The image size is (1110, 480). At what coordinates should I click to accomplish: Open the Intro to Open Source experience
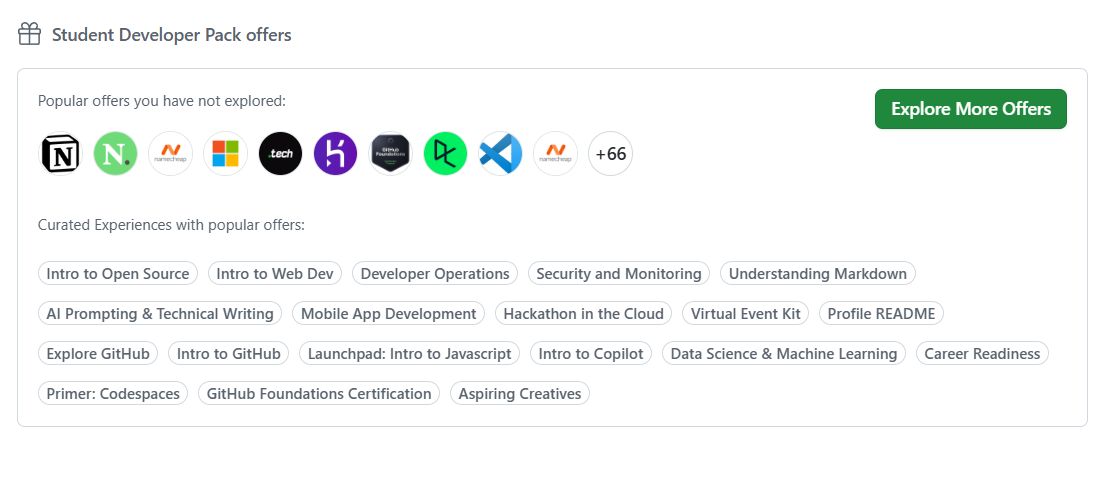tap(118, 273)
